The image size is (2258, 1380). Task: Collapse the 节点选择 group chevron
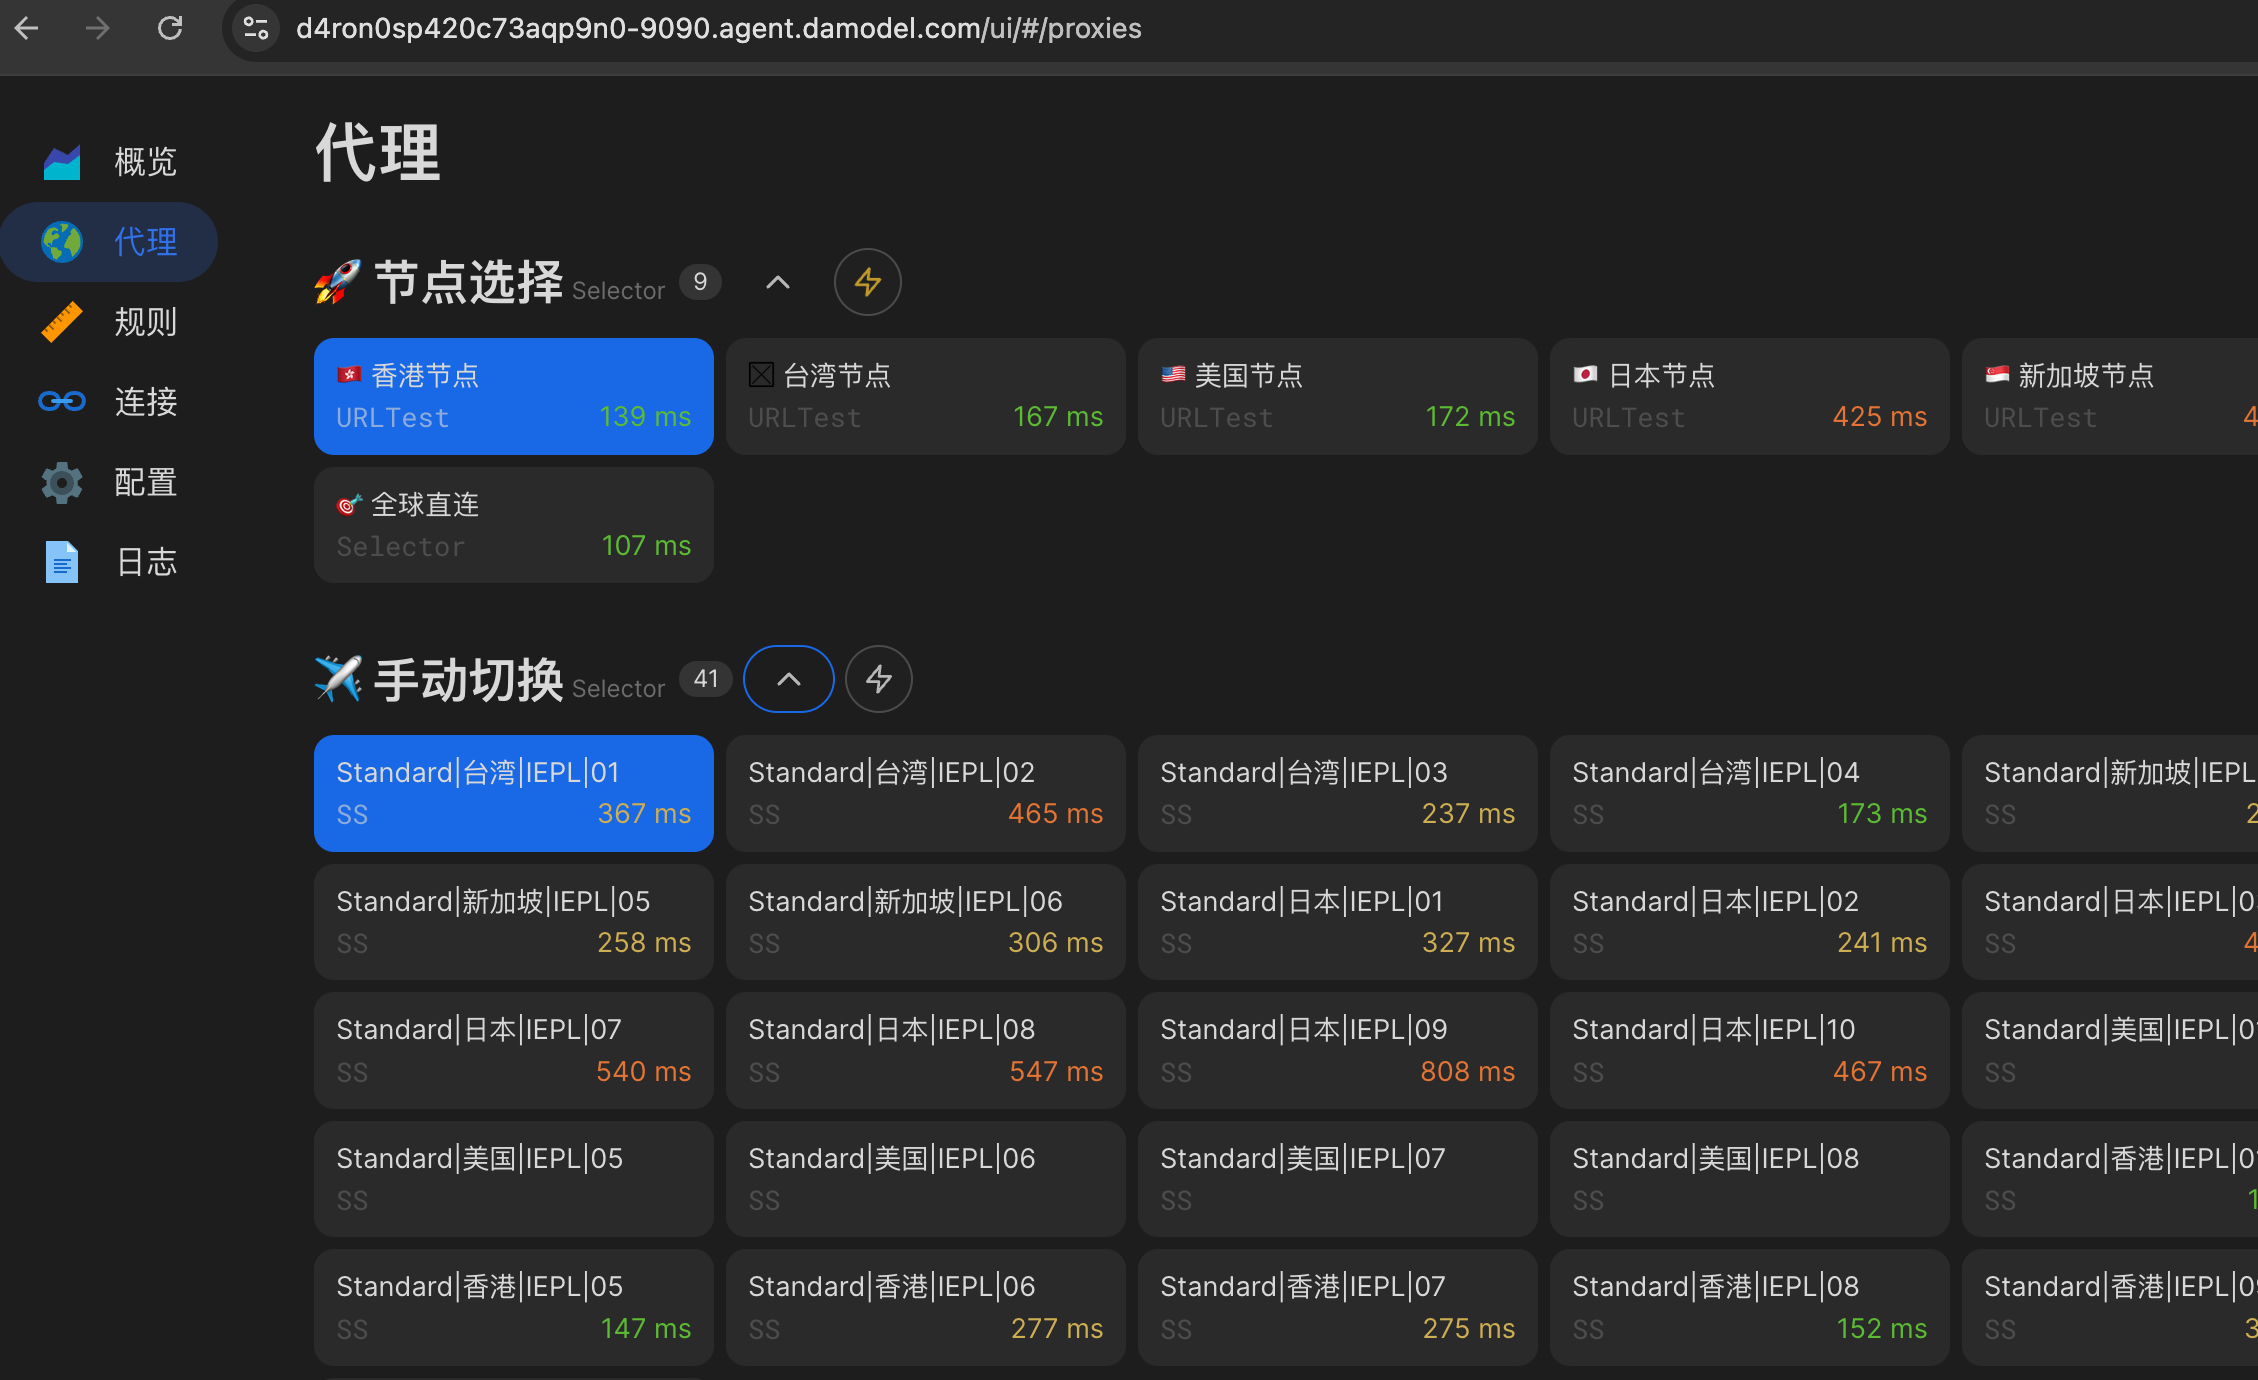(x=777, y=282)
